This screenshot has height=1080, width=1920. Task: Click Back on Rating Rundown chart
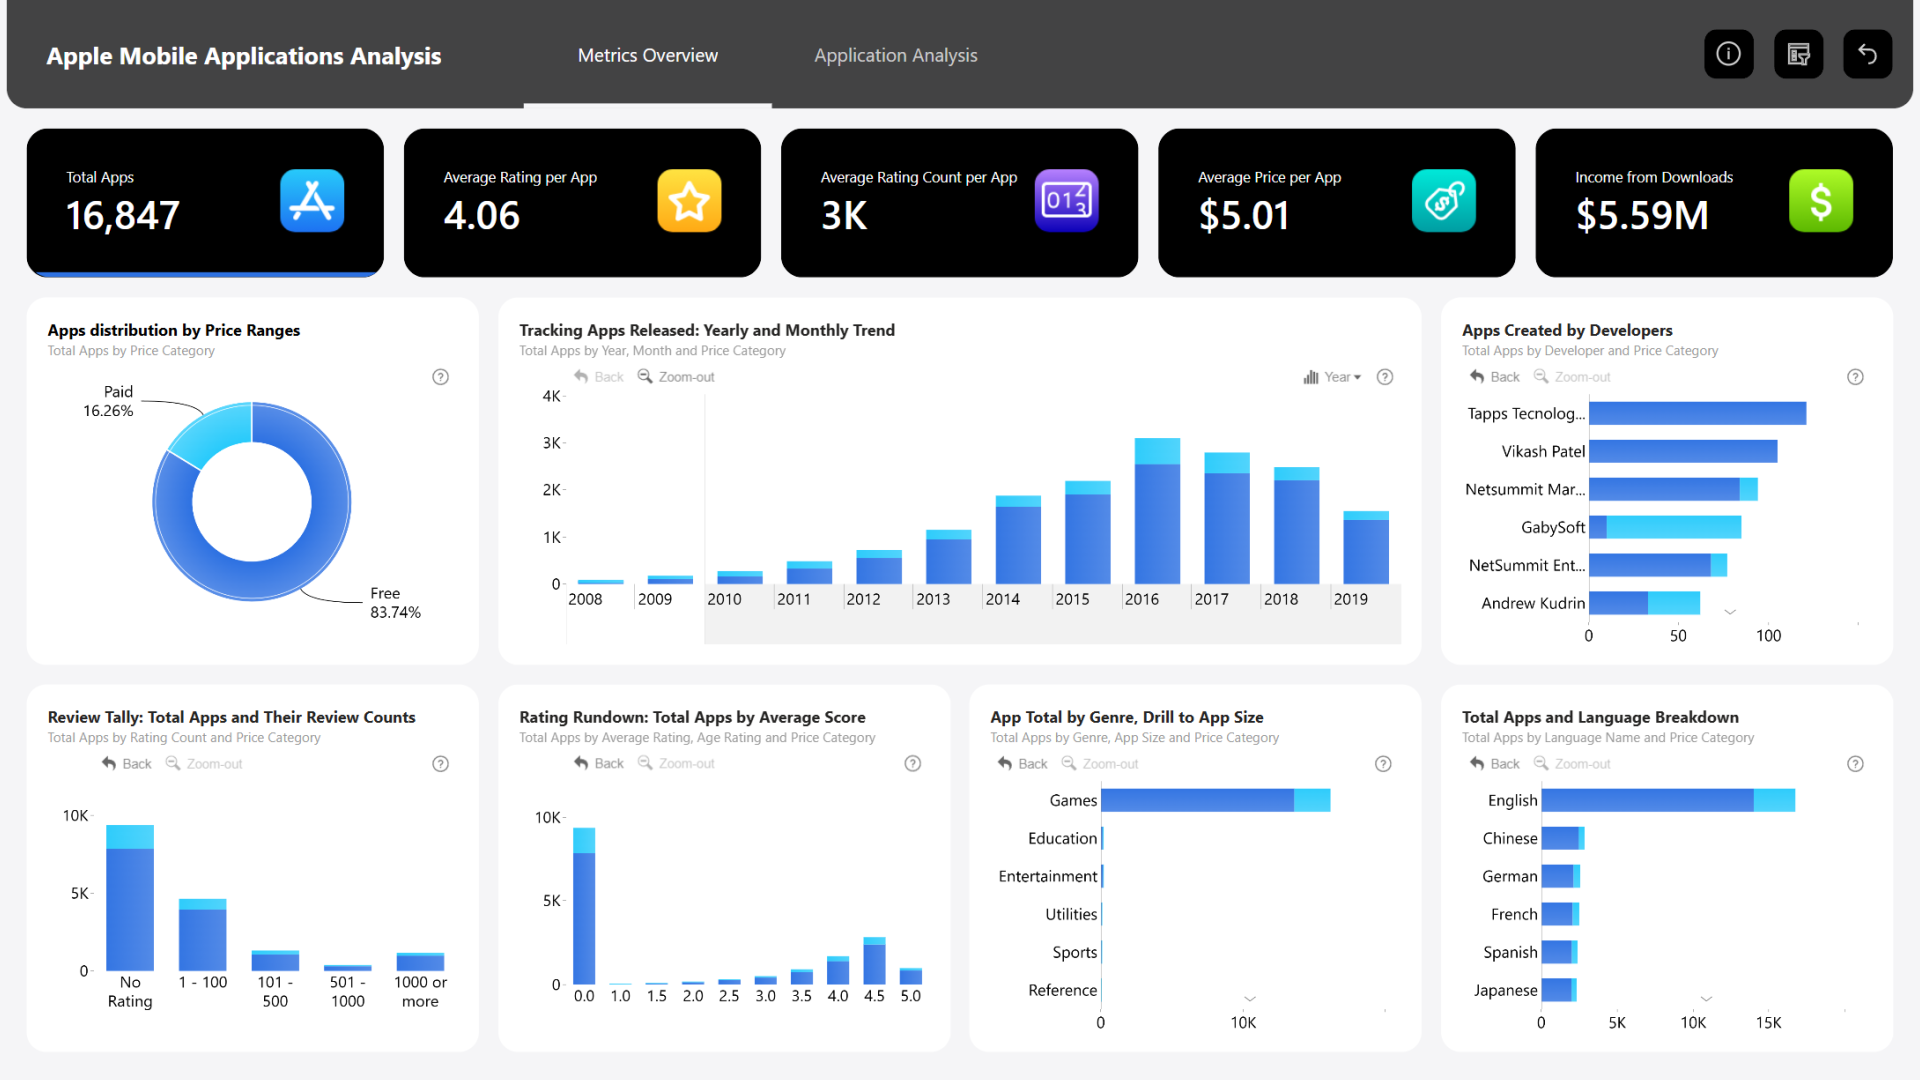coord(599,763)
